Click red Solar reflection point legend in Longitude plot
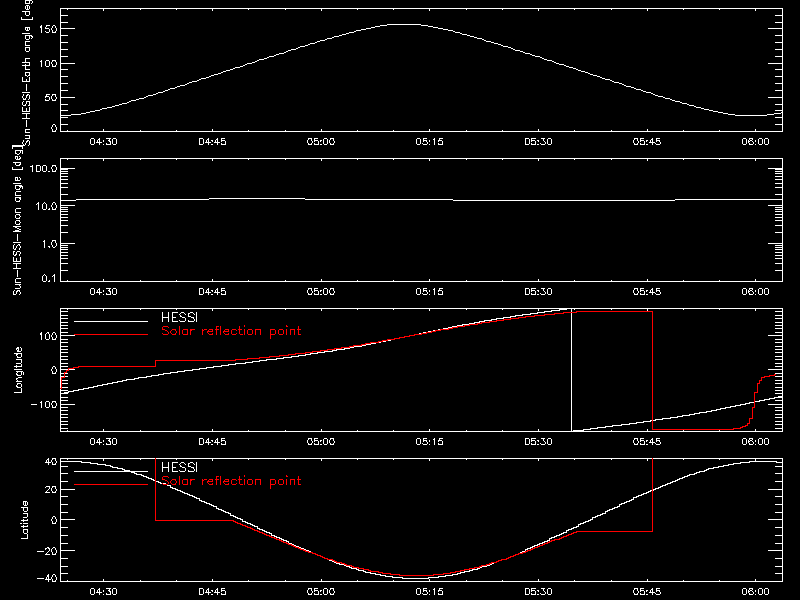Screen dimensions: 800x600 (231, 331)
